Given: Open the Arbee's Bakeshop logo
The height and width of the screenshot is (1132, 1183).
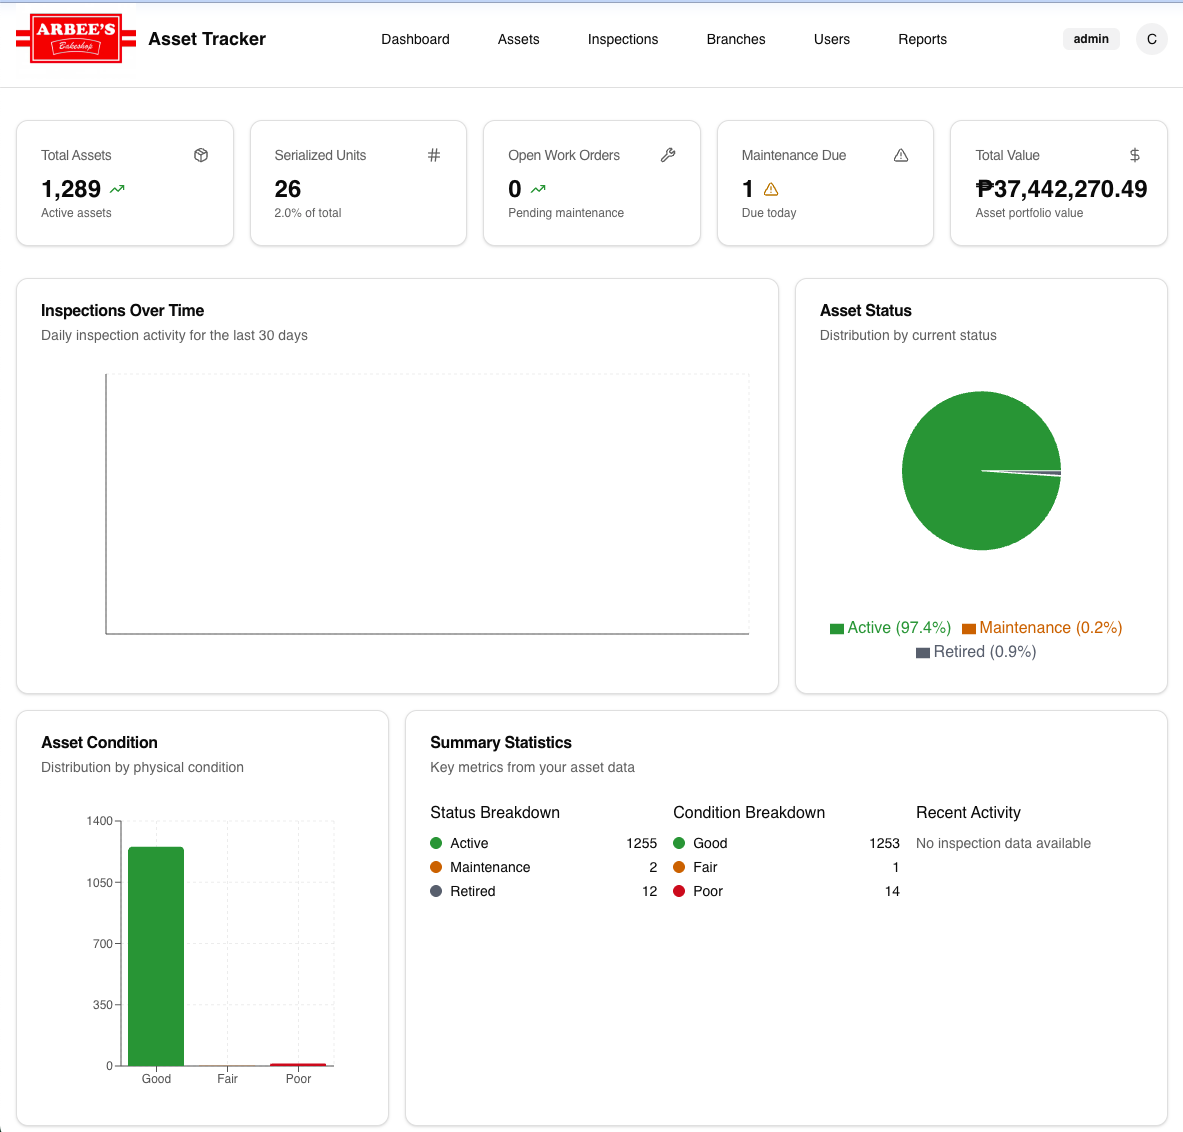Looking at the screenshot, I should pos(75,38).
